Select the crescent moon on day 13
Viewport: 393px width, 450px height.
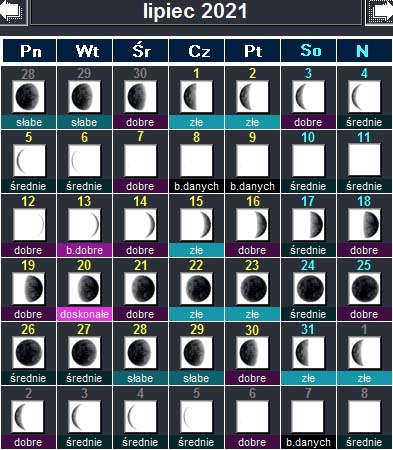[84, 225]
